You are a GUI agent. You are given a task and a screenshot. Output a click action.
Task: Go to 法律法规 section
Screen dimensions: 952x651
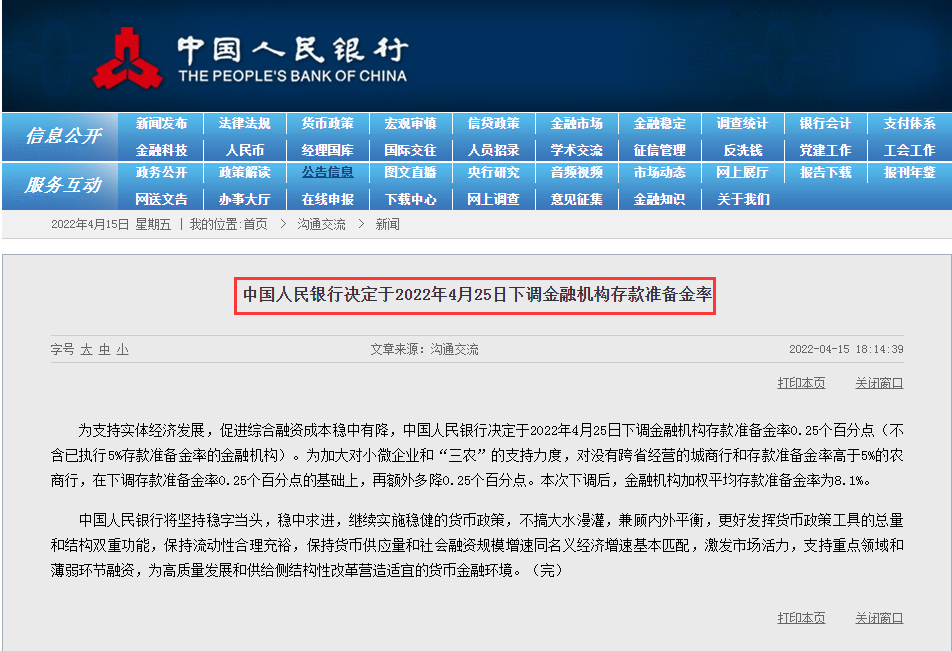(x=245, y=123)
